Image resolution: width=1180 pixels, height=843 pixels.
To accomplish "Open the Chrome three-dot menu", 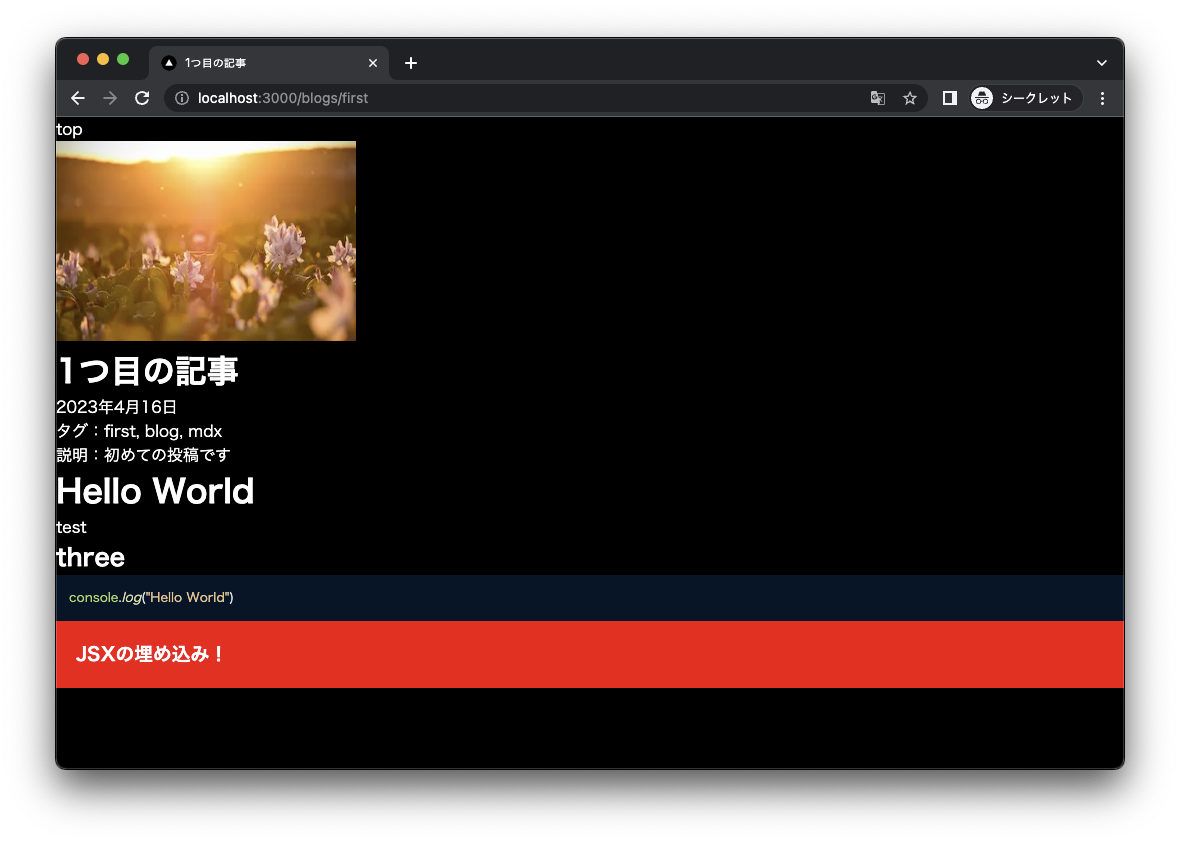I will coord(1102,98).
